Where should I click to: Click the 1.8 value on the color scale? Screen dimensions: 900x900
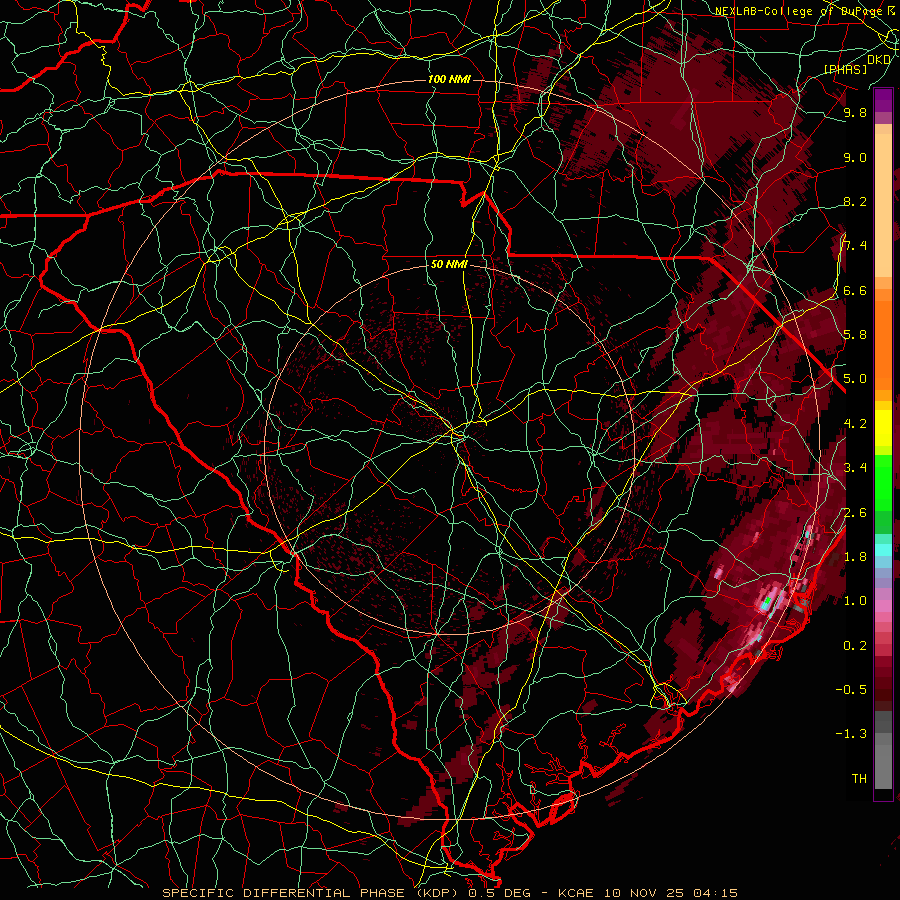point(855,557)
